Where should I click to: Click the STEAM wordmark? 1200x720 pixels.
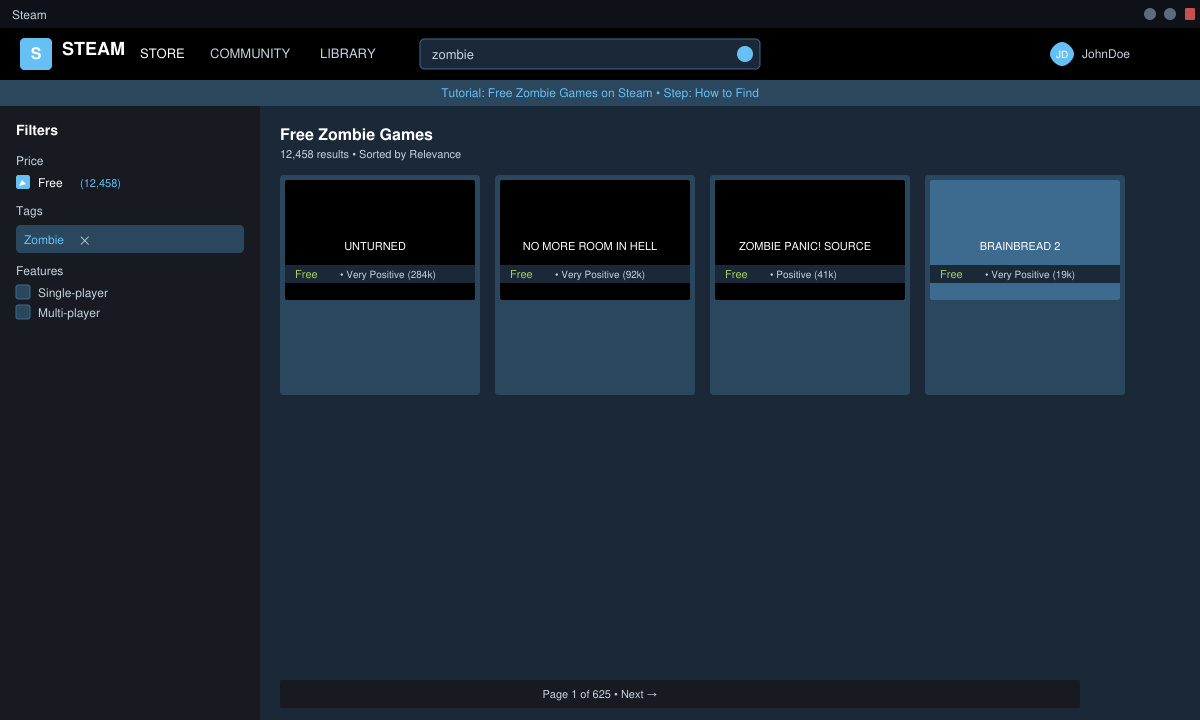click(x=93, y=49)
